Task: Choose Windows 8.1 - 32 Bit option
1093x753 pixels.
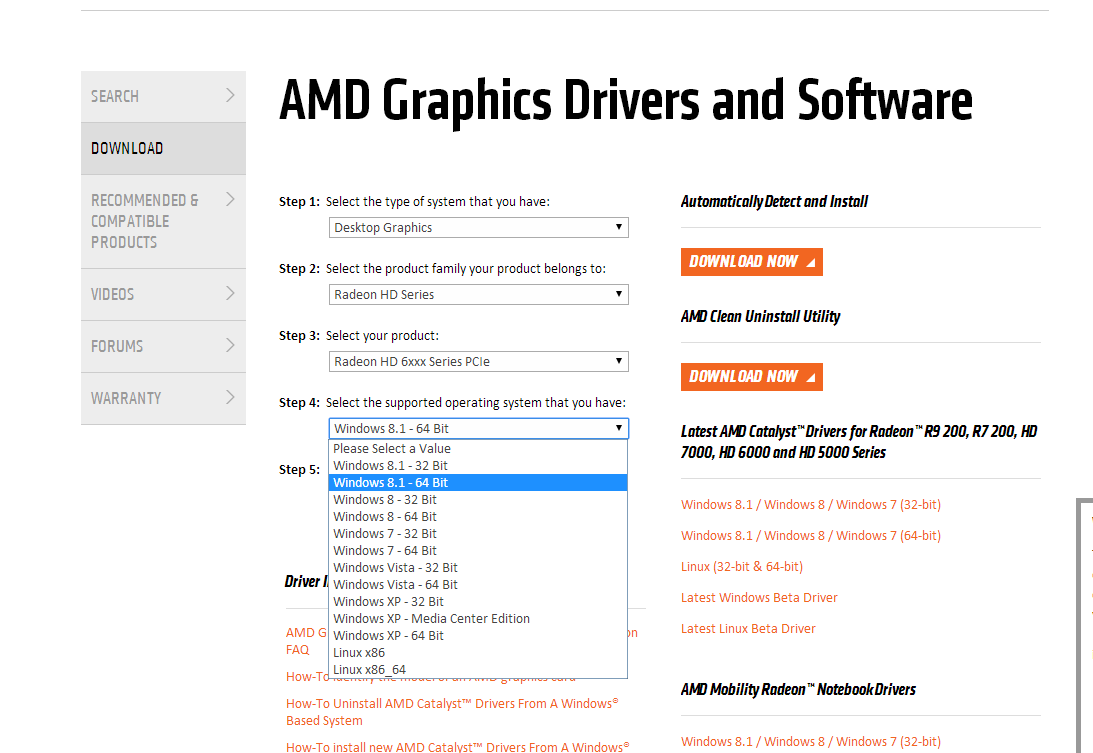Action: pos(478,466)
